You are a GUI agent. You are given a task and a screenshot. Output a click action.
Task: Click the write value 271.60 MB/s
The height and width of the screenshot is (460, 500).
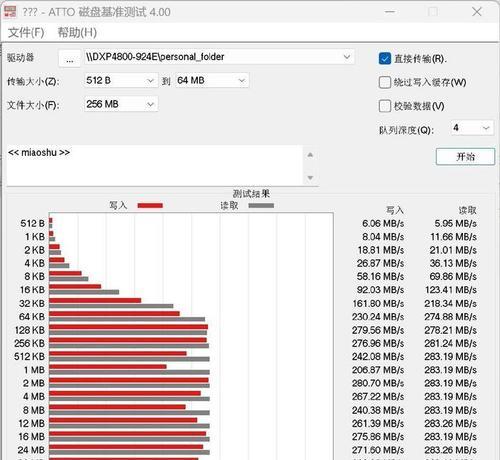(x=378, y=450)
